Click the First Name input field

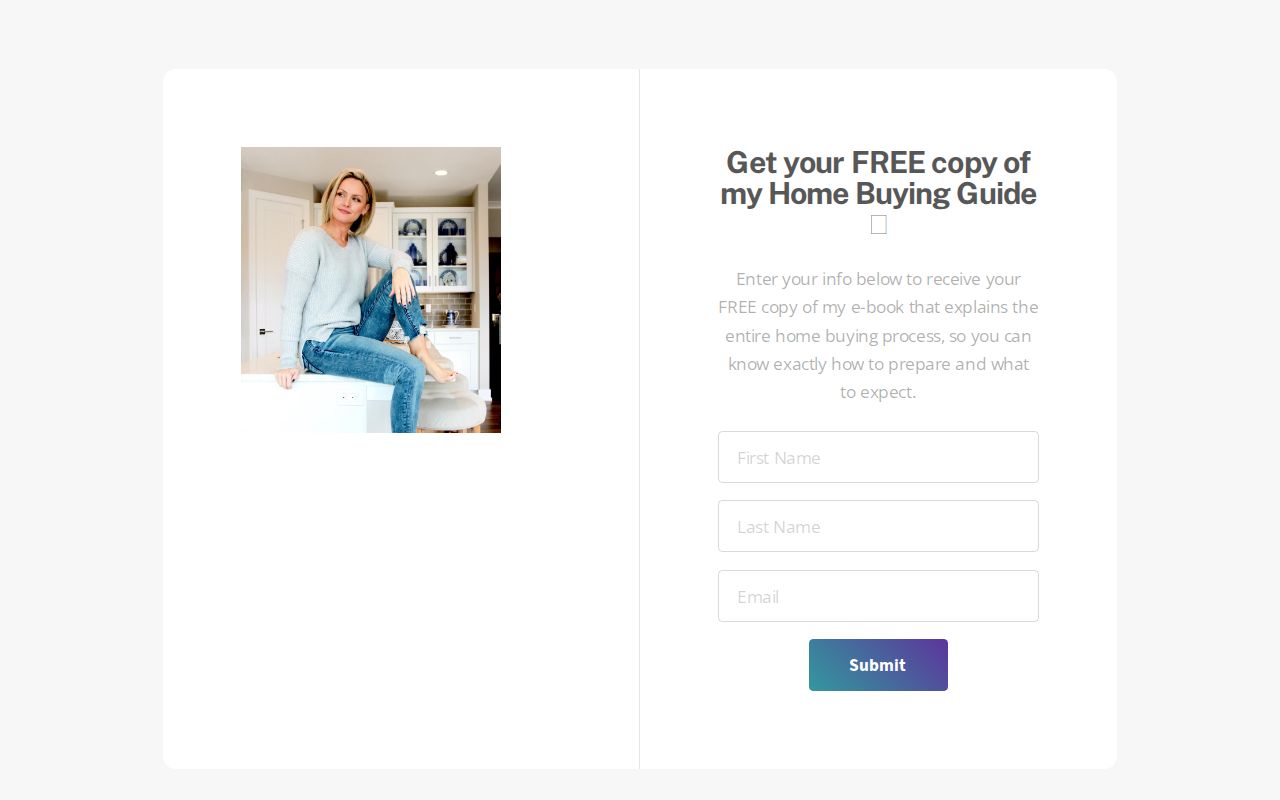click(x=878, y=457)
